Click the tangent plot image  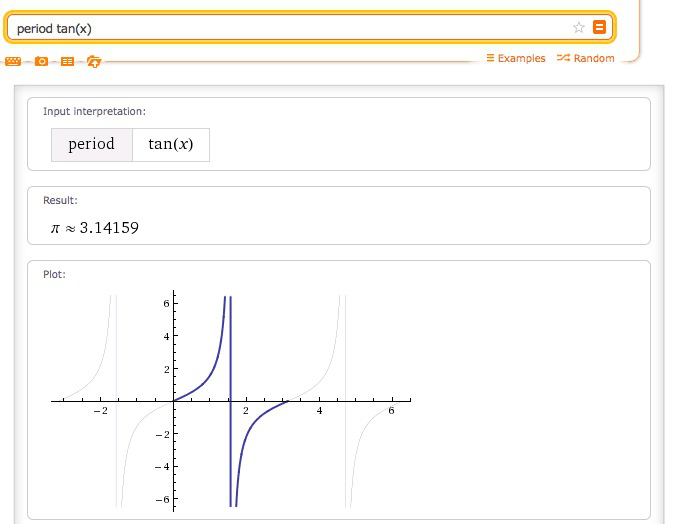tap(231, 401)
